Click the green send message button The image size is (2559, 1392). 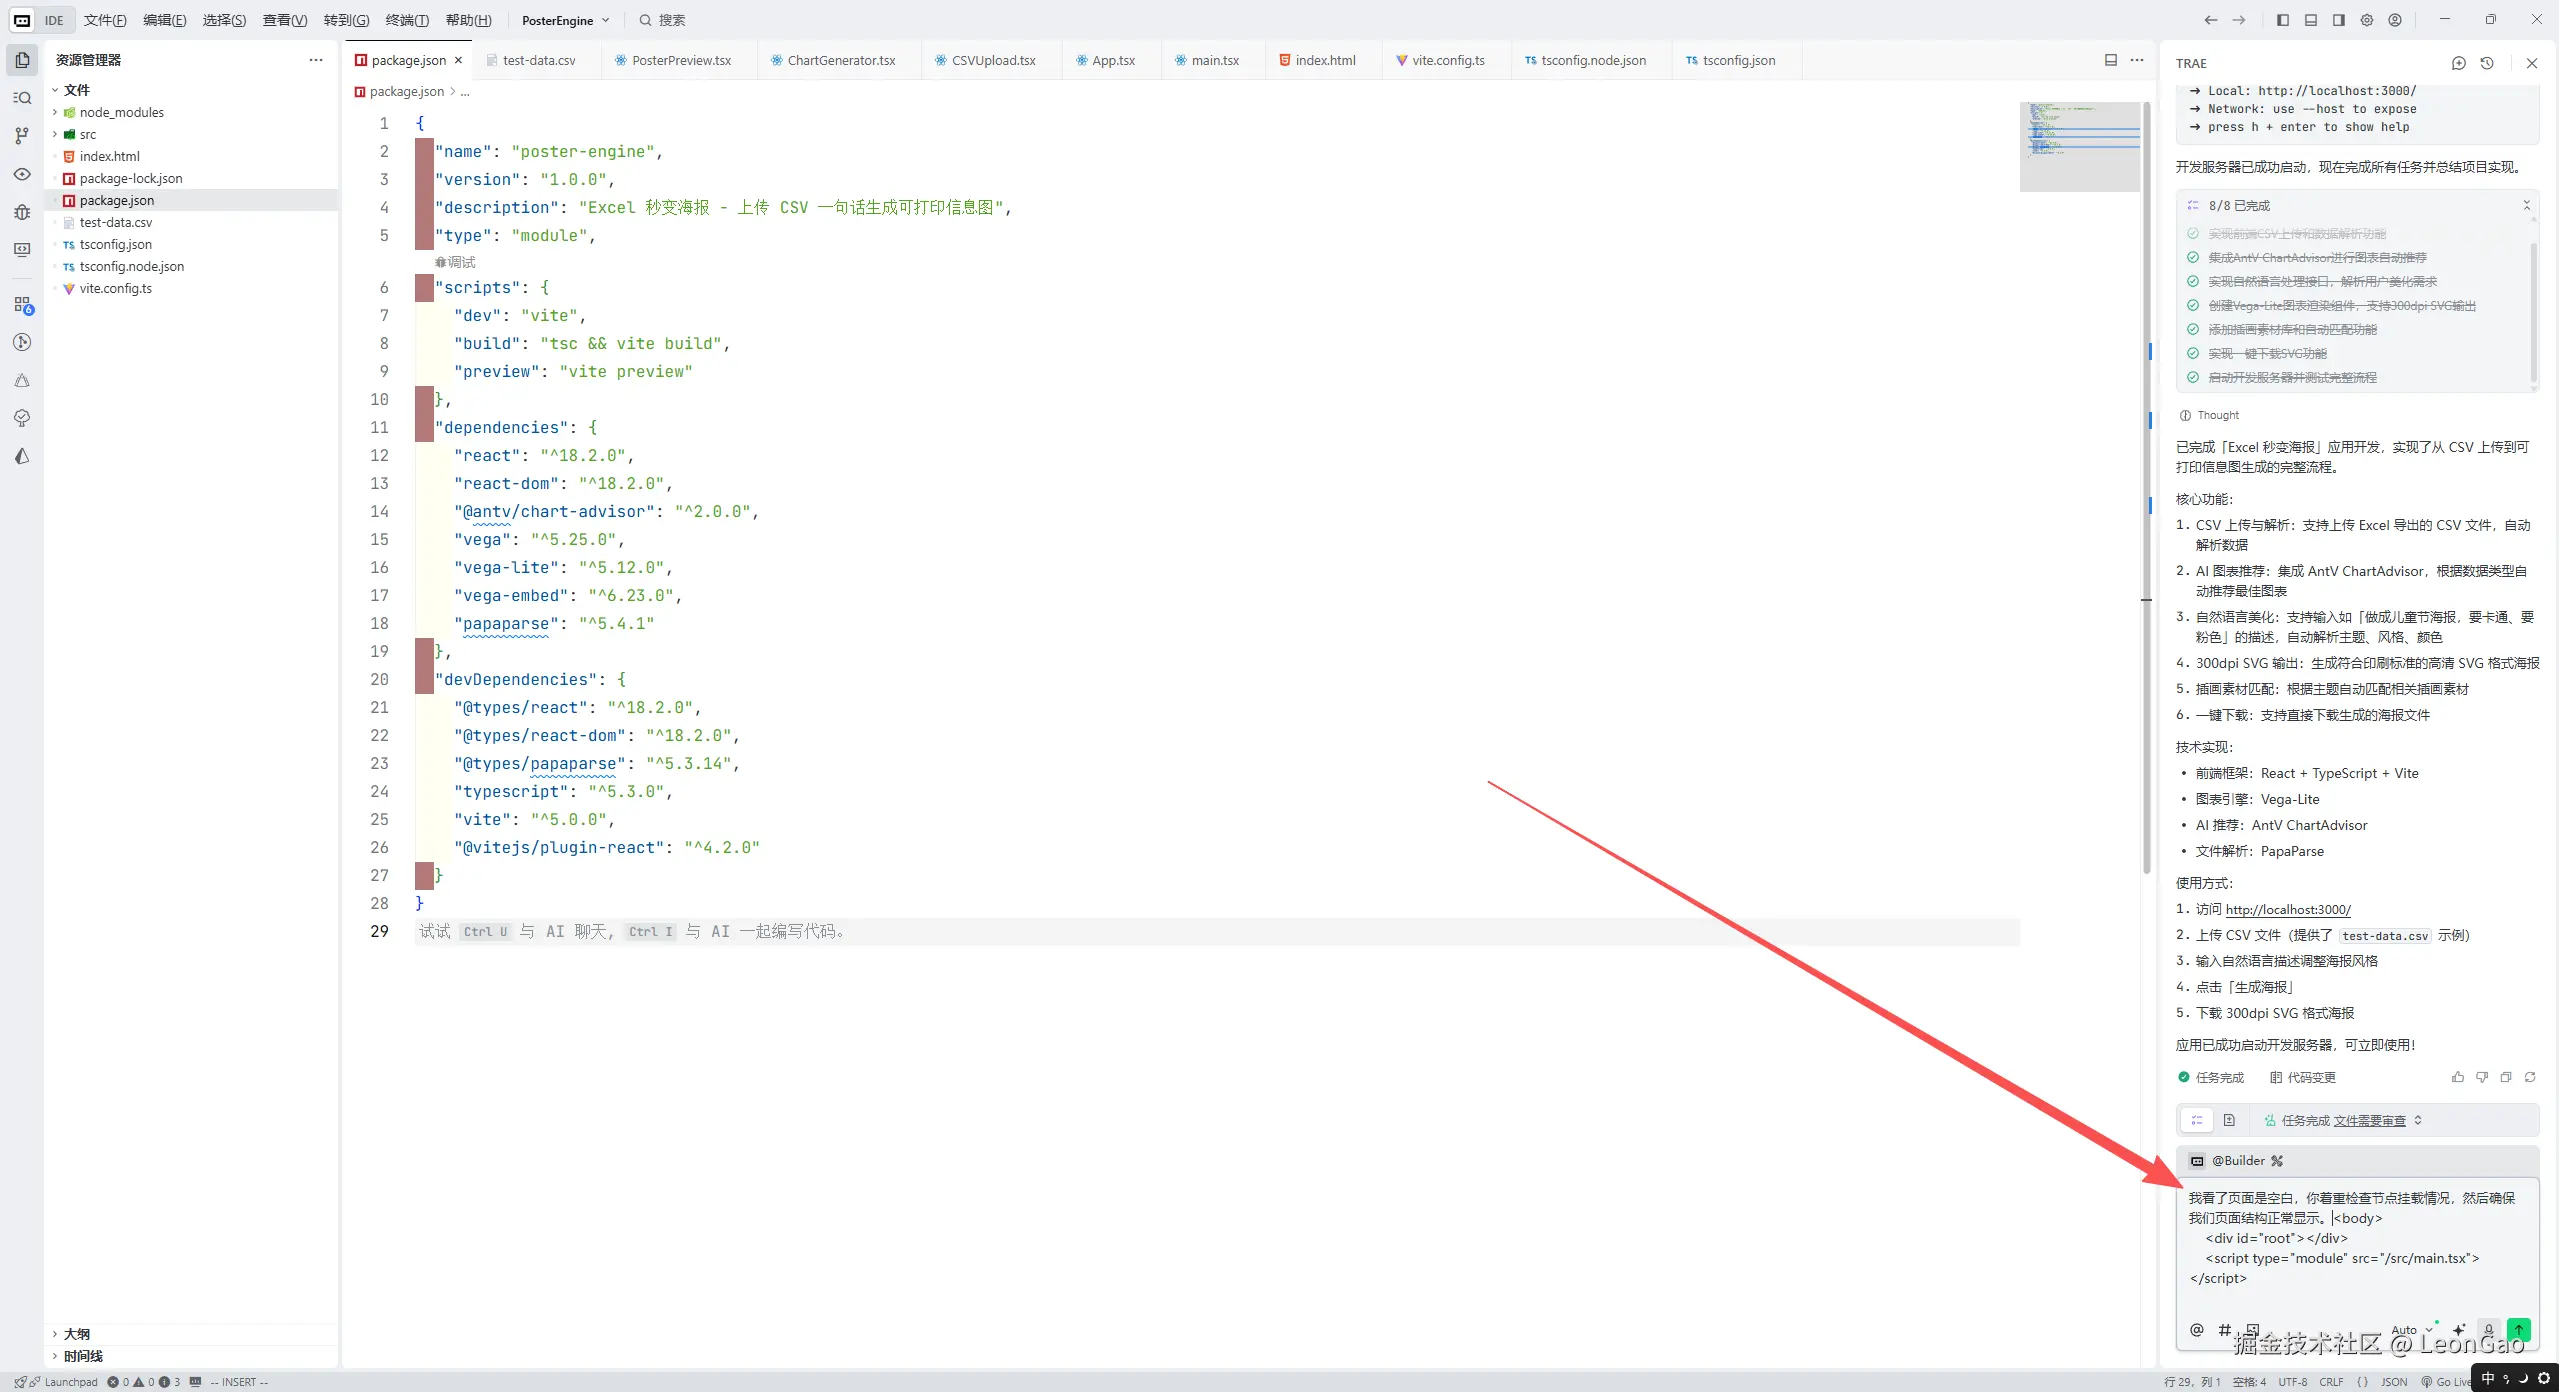tap(2519, 1329)
